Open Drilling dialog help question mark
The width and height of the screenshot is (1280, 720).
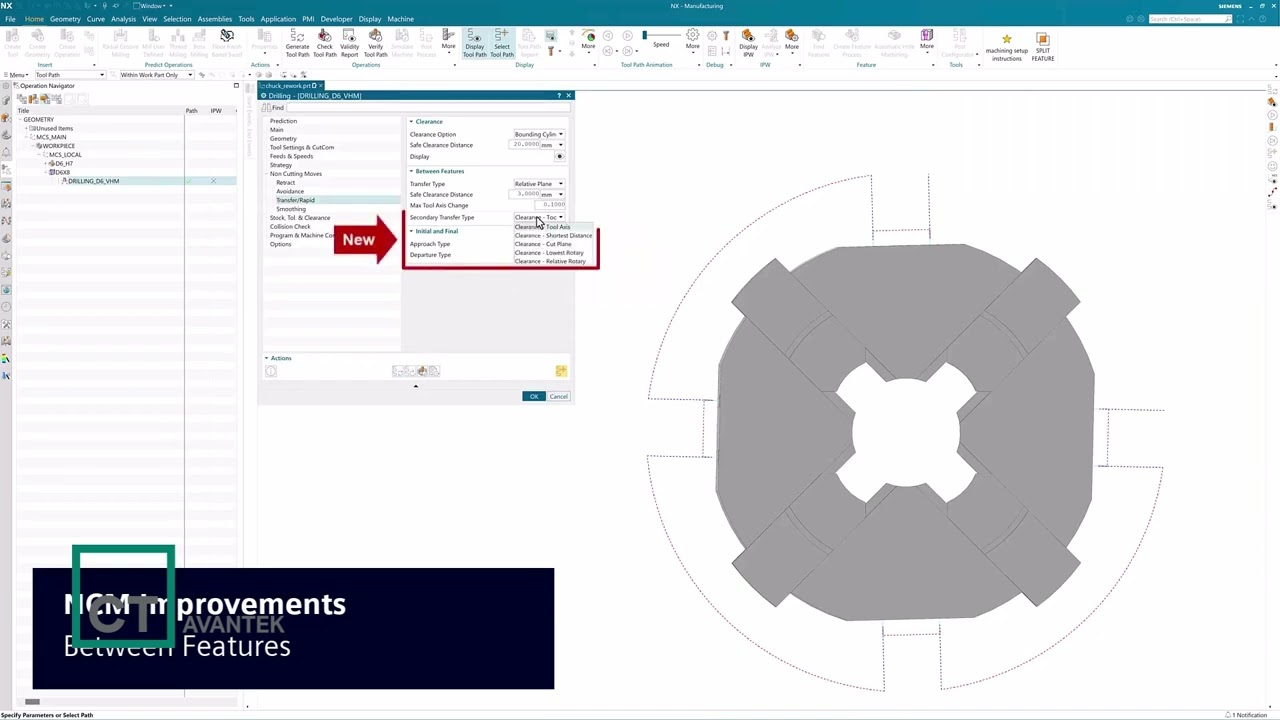click(x=559, y=95)
